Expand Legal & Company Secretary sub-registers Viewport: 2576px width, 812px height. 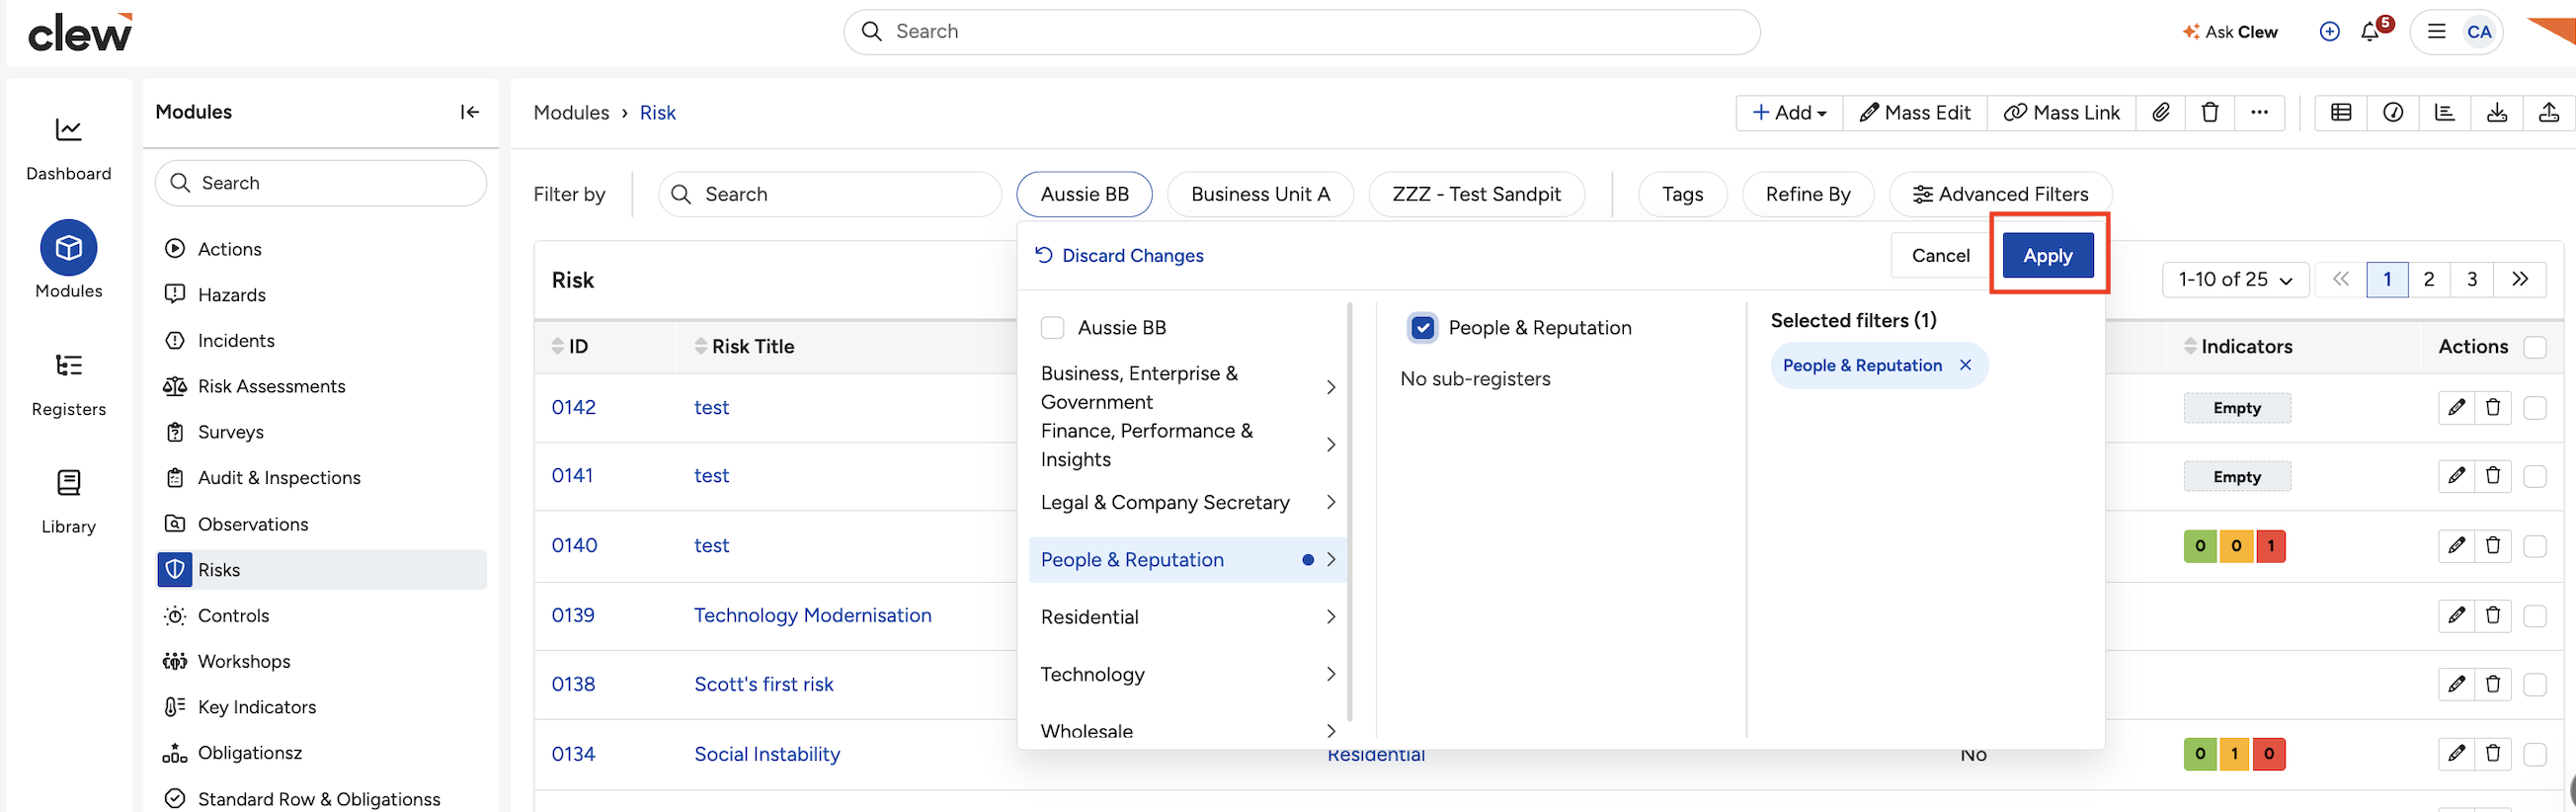click(x=1330, y=502)
